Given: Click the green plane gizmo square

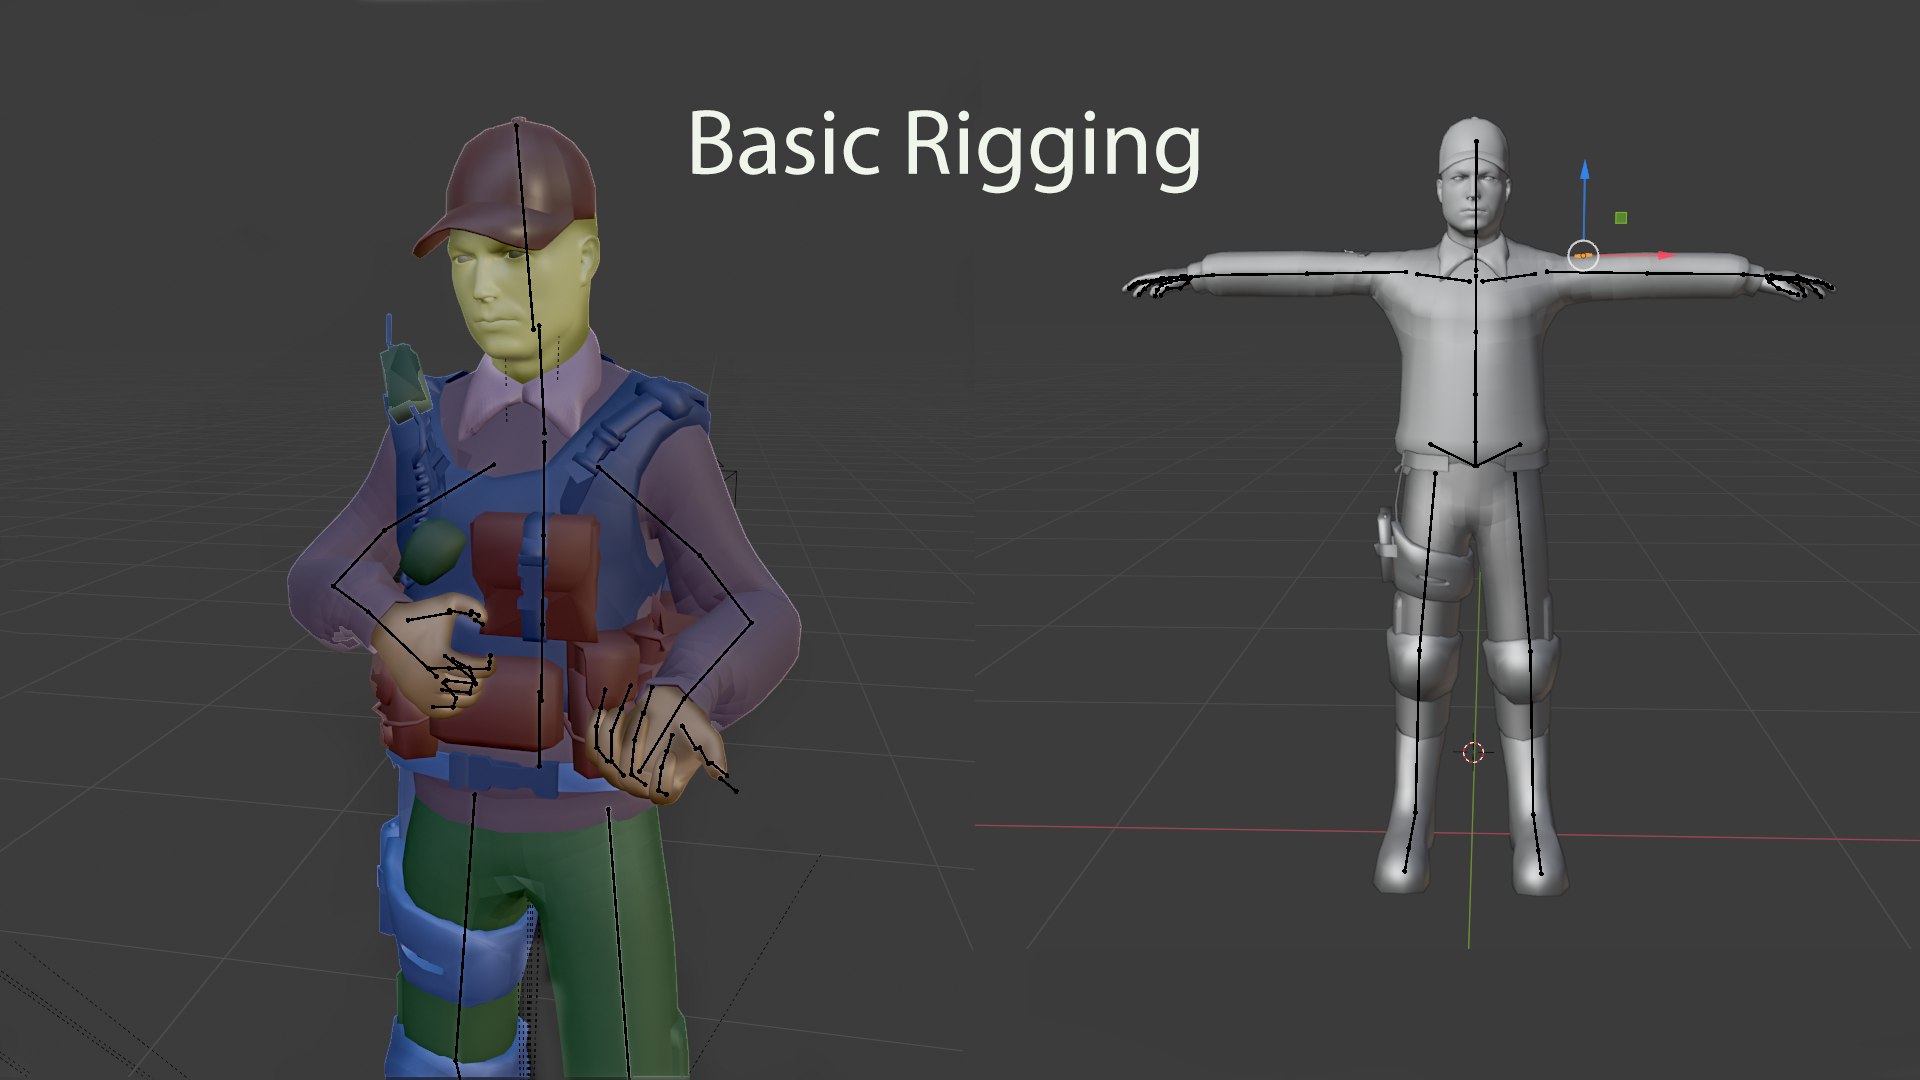Looking at the screenshot, I should click(x=1621, y=218).
